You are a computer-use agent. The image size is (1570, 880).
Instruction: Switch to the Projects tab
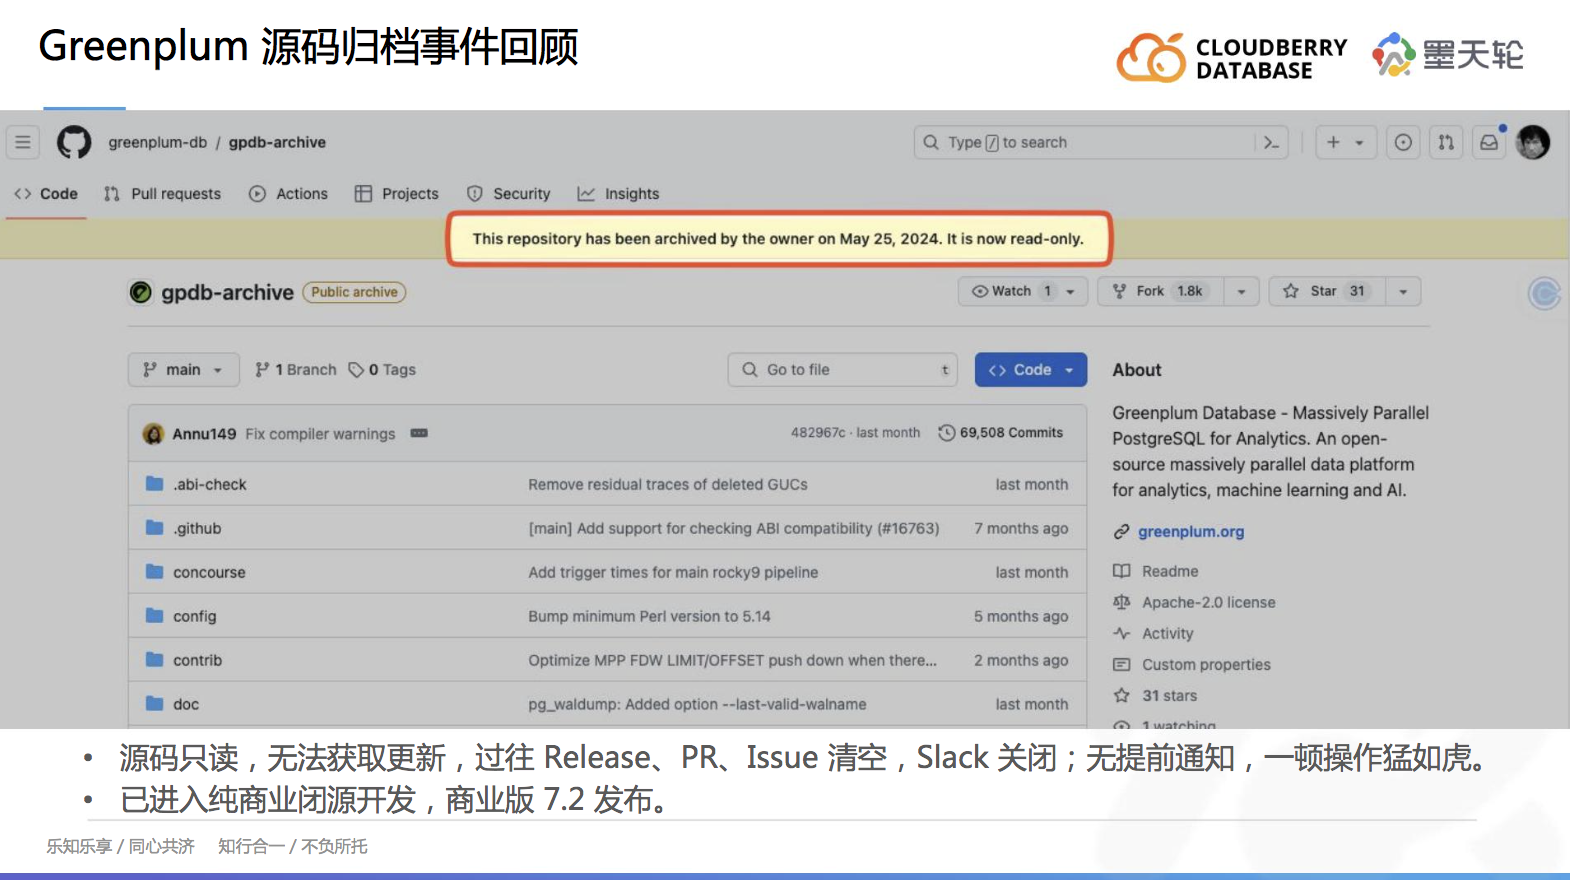[397, 194]
